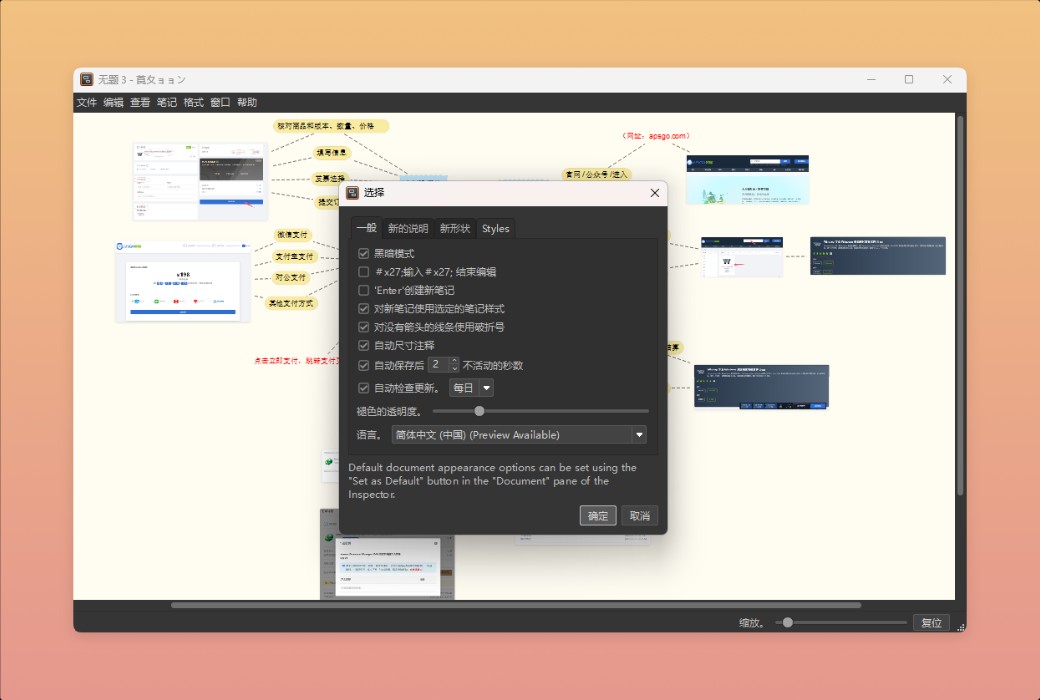Disable the 黑暗模式 dark mode option

tap(363, 253)
